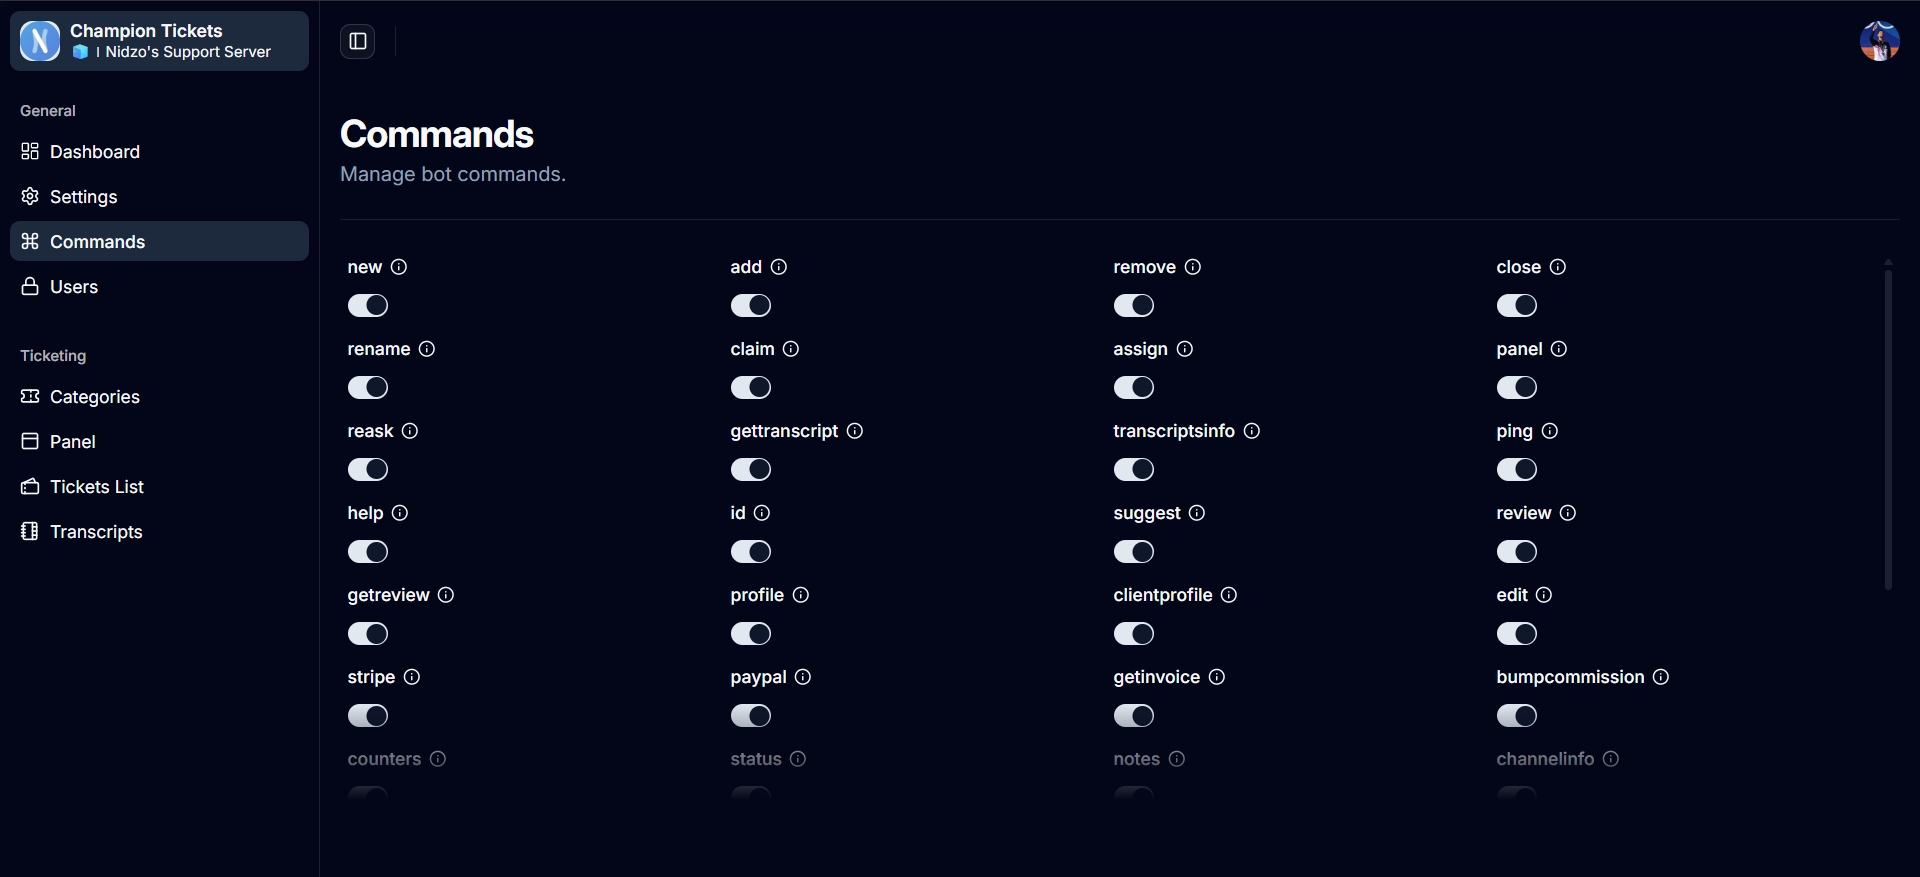Click the info icon beside 'clientprofile'
Viewport: 1920px width, 877px height.
pyautogui.click(x=1229, y=595)
